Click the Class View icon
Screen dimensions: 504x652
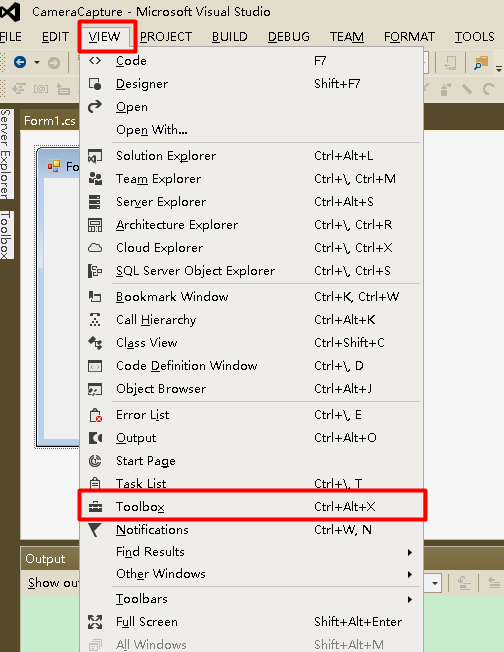95,343
